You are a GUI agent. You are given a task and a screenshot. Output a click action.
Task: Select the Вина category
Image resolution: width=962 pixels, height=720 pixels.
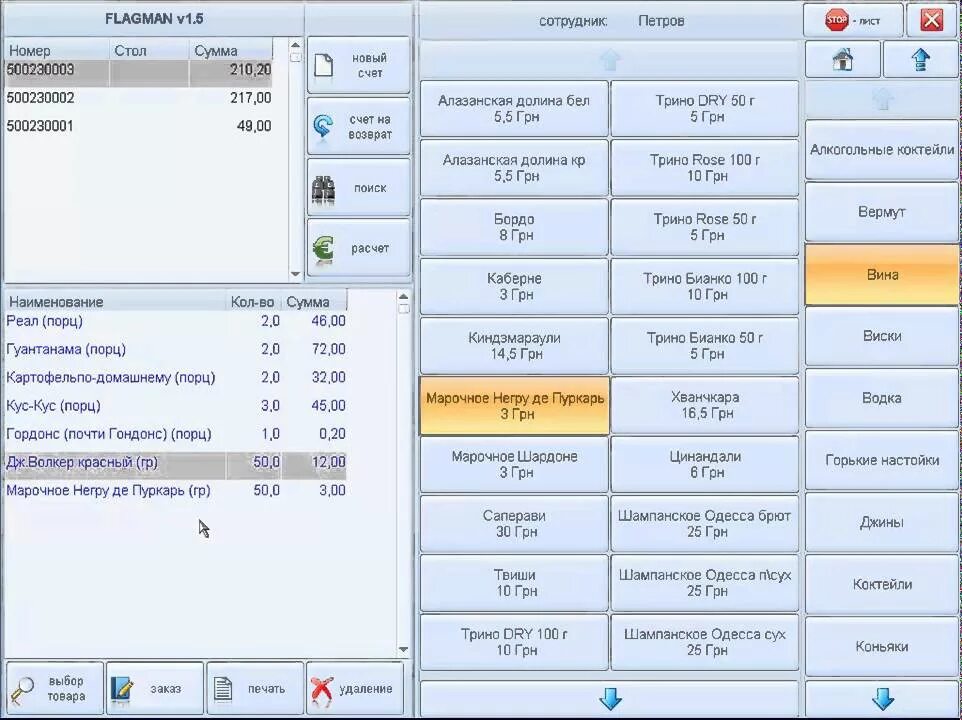coord(882,275)
